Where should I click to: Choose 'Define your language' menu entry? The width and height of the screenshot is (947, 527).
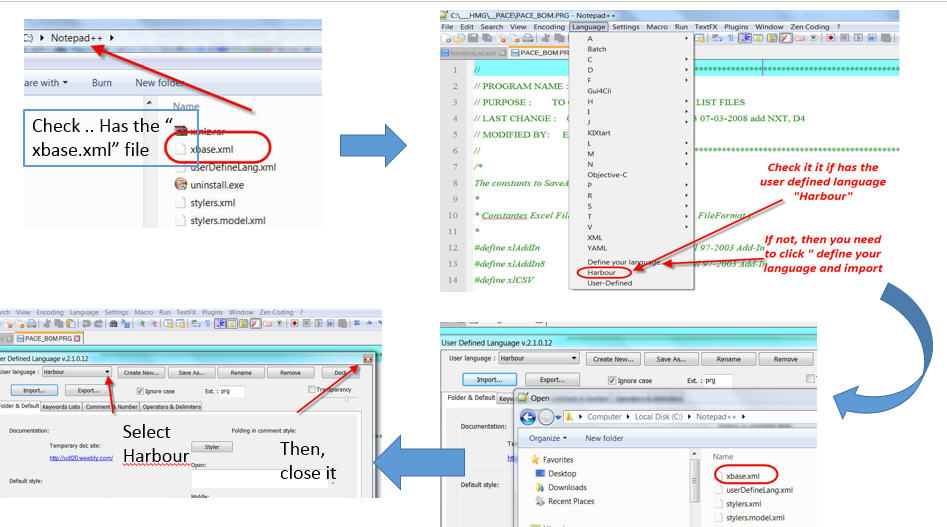624,262
